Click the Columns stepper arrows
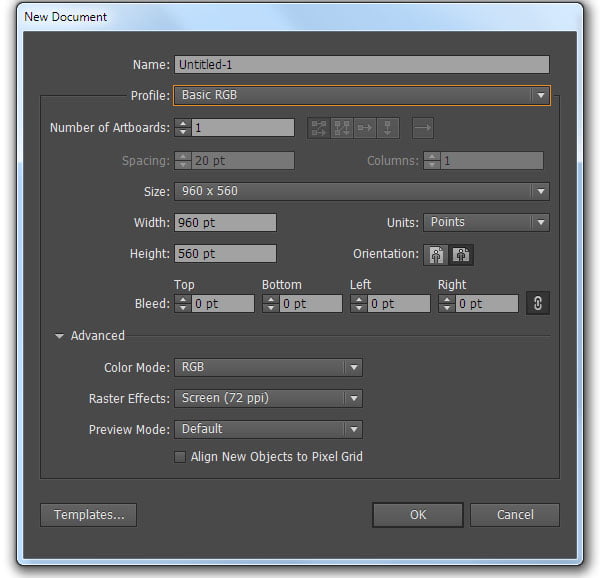Screen dimensions: 600x578 click(432, 161)
